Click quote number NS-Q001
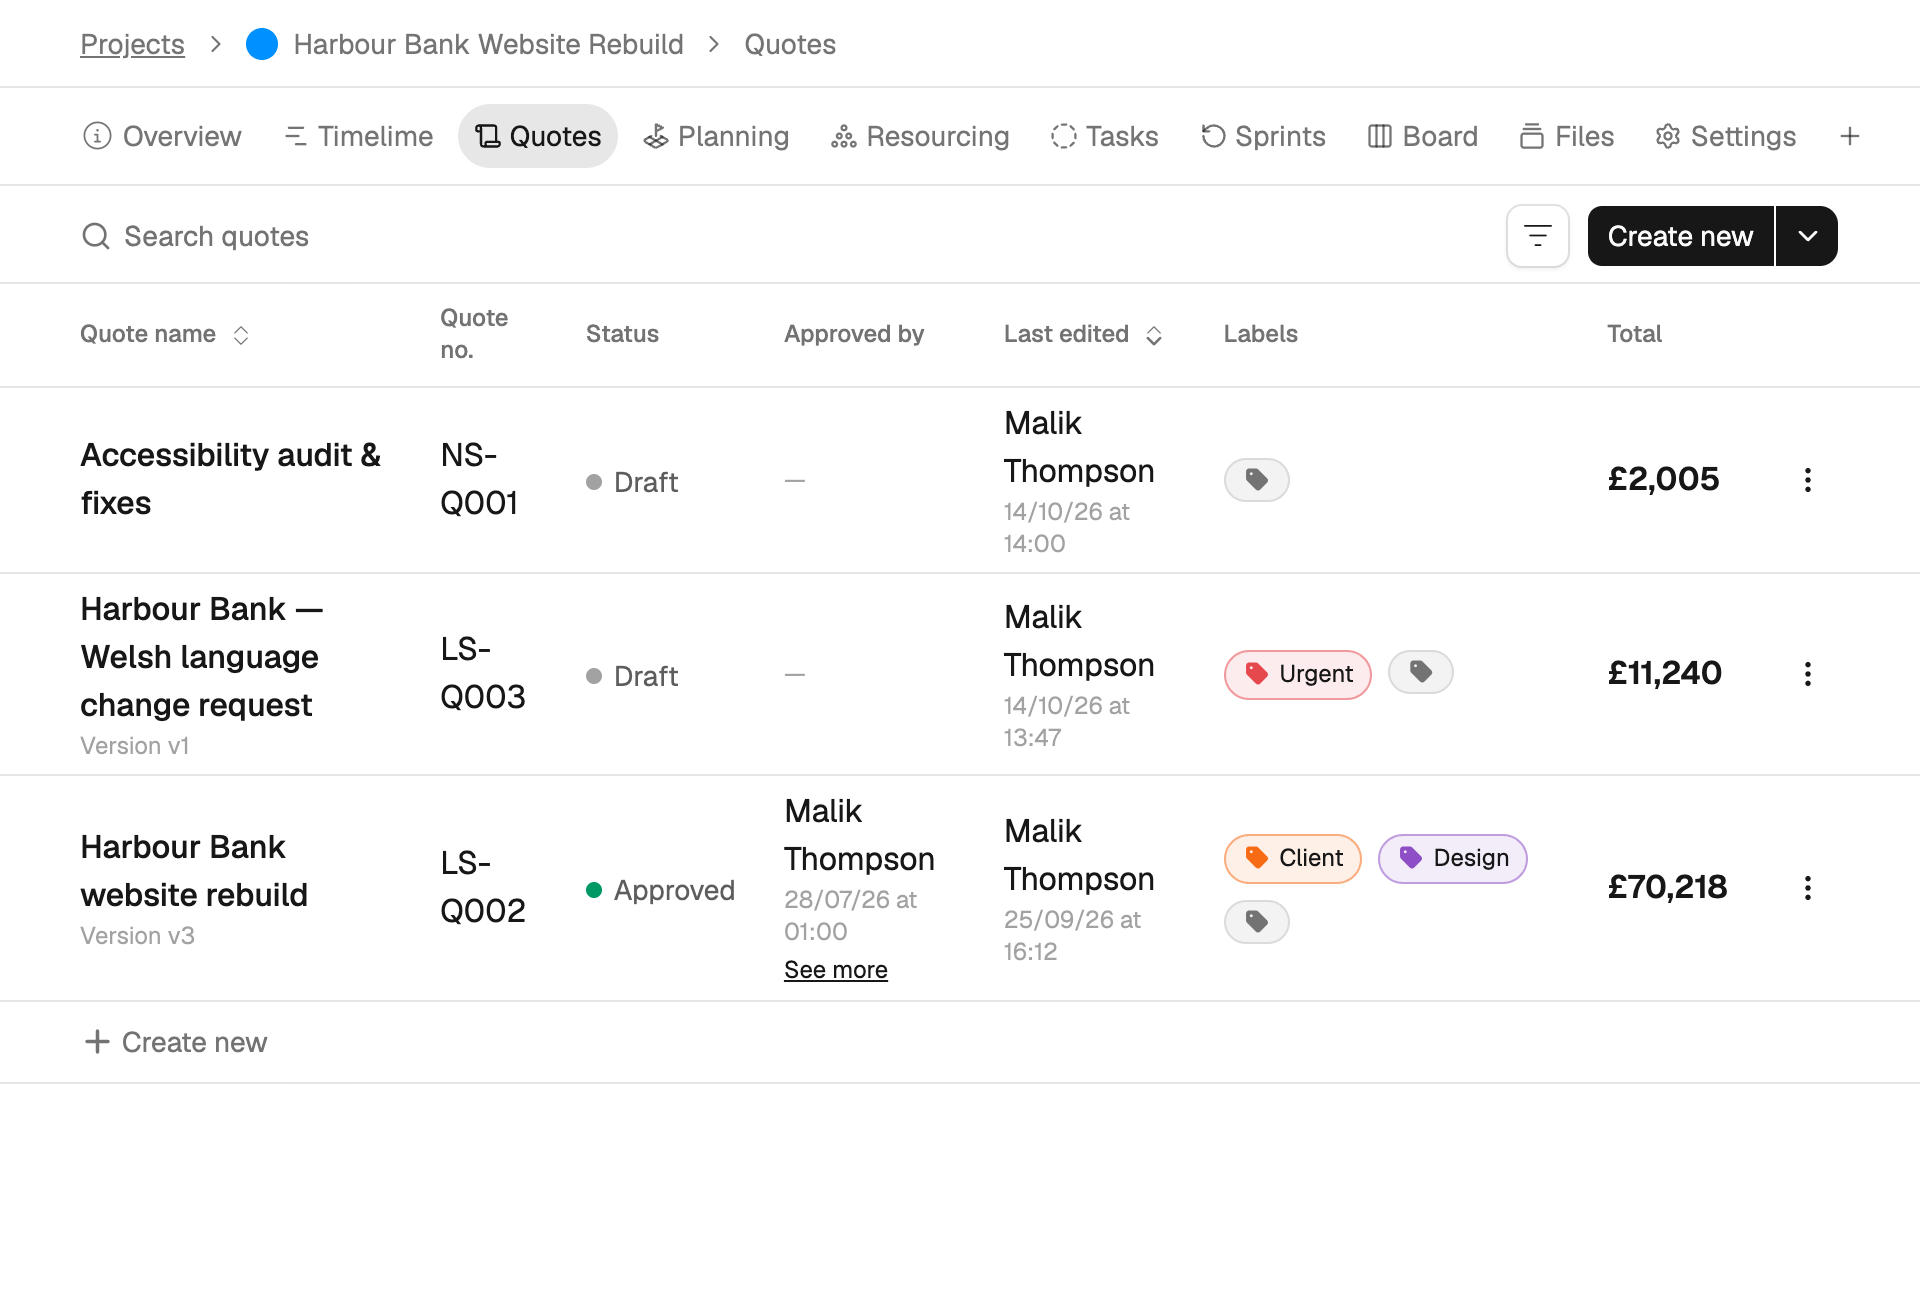This screenshot has width=1920, height=1314. (x=479, y=479)
